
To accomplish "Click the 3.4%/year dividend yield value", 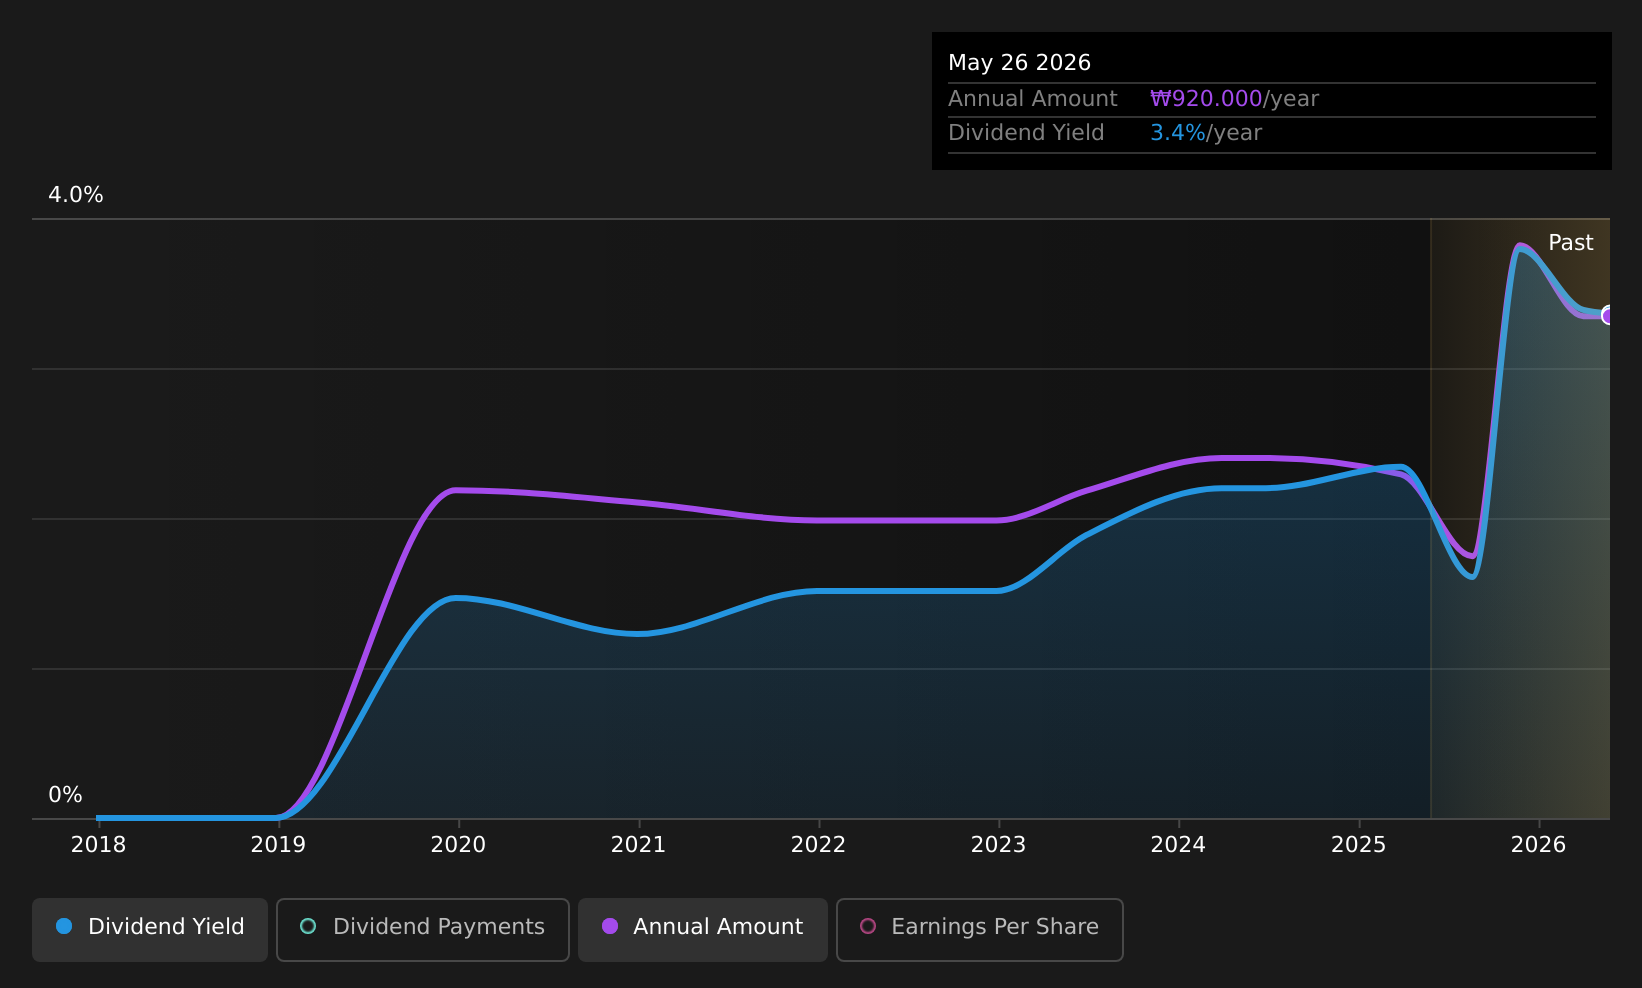I will point(1206,133).
